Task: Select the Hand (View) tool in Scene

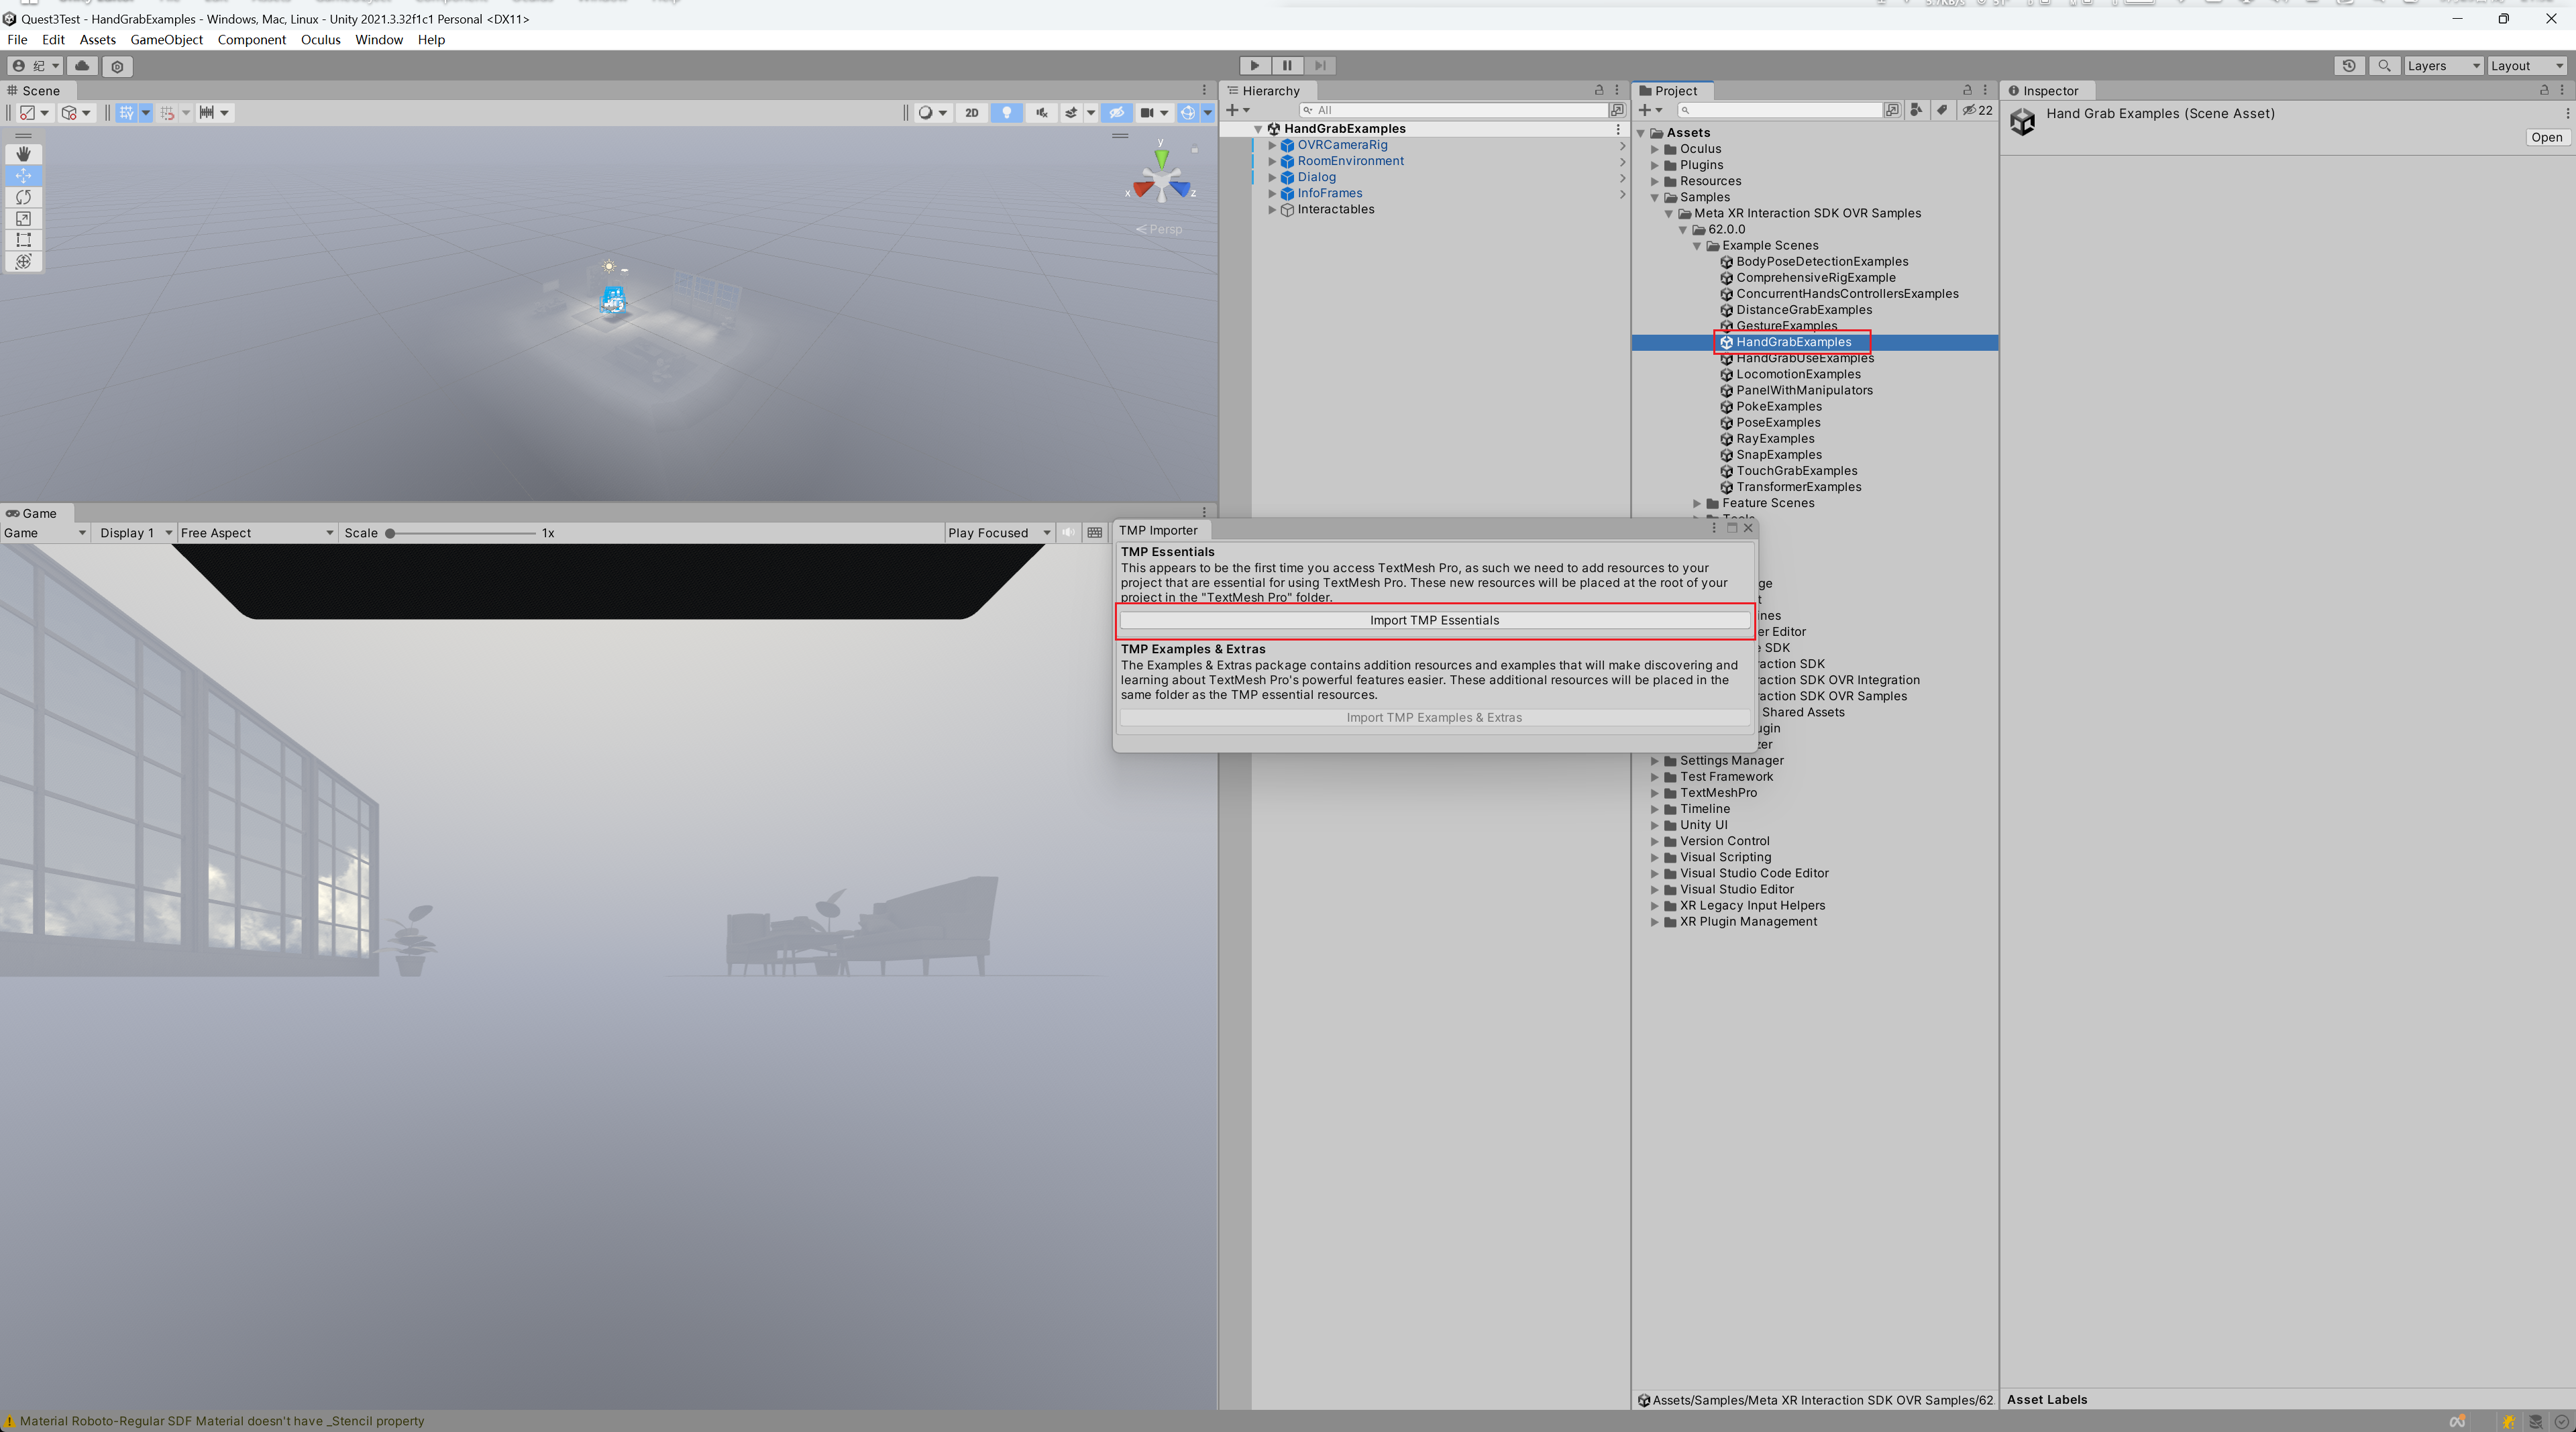Action: click(23, 154)
